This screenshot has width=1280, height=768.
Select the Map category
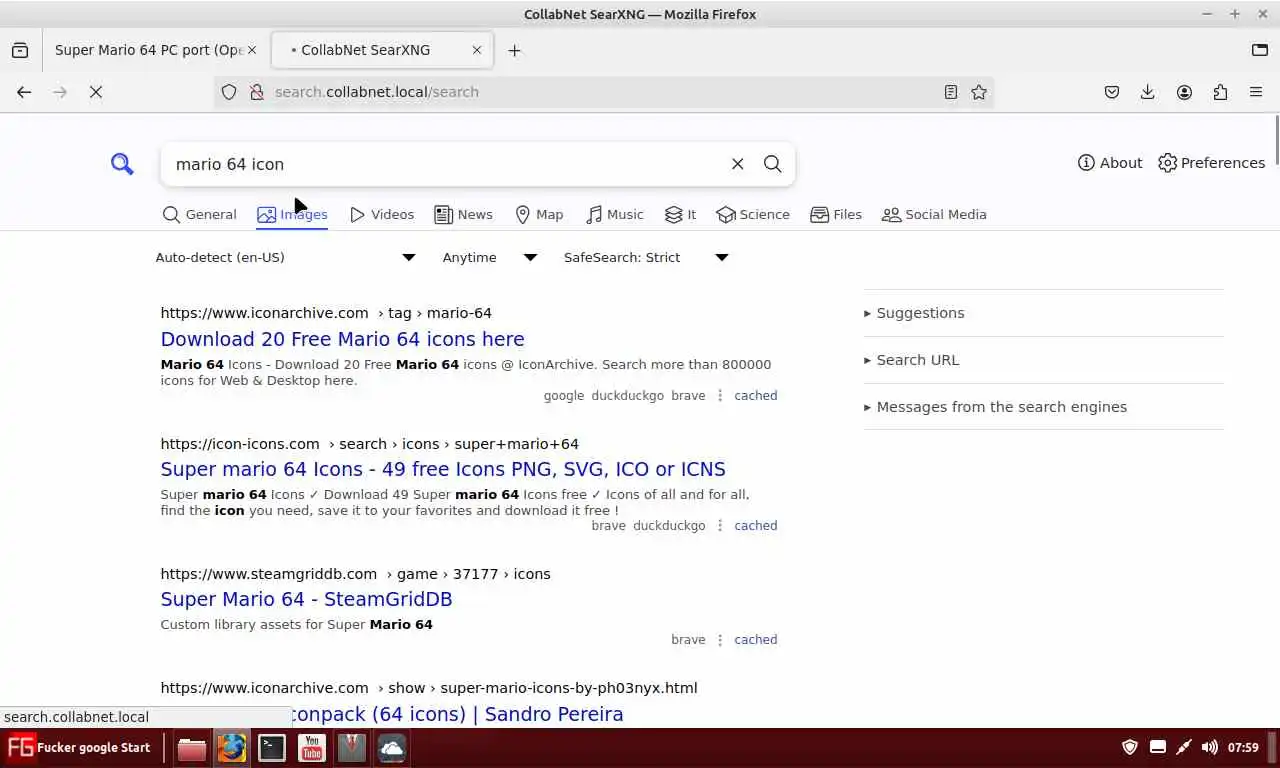coord(539,214)
